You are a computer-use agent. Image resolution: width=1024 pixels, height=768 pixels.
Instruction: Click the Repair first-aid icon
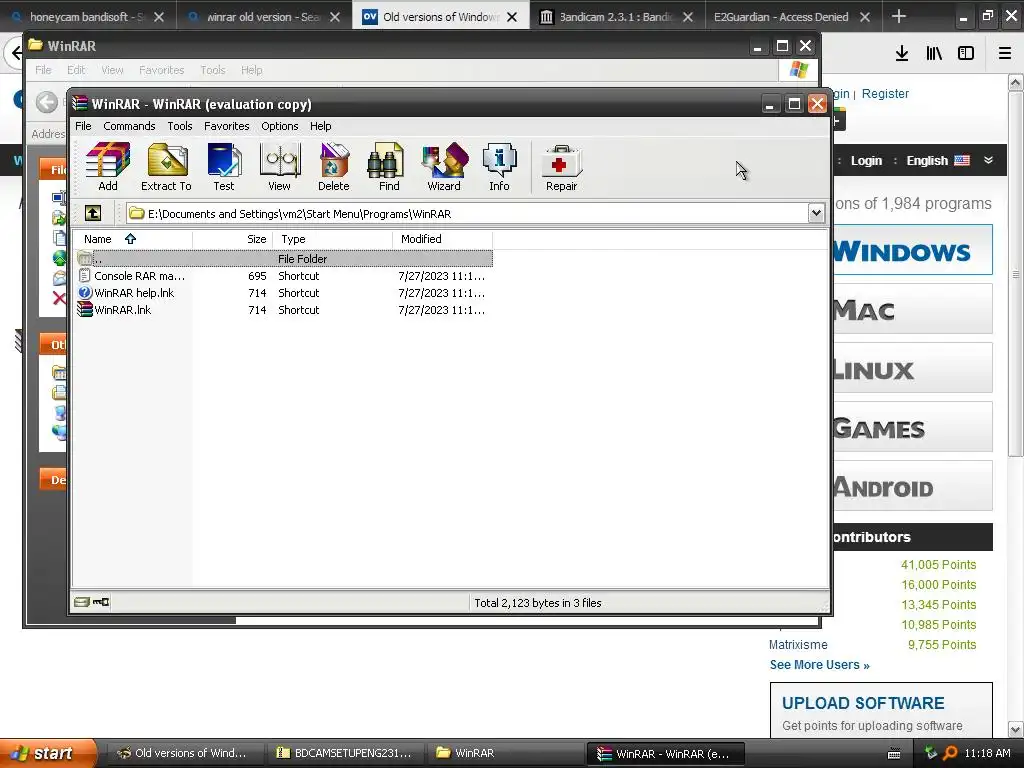click(x=562, y=167)
